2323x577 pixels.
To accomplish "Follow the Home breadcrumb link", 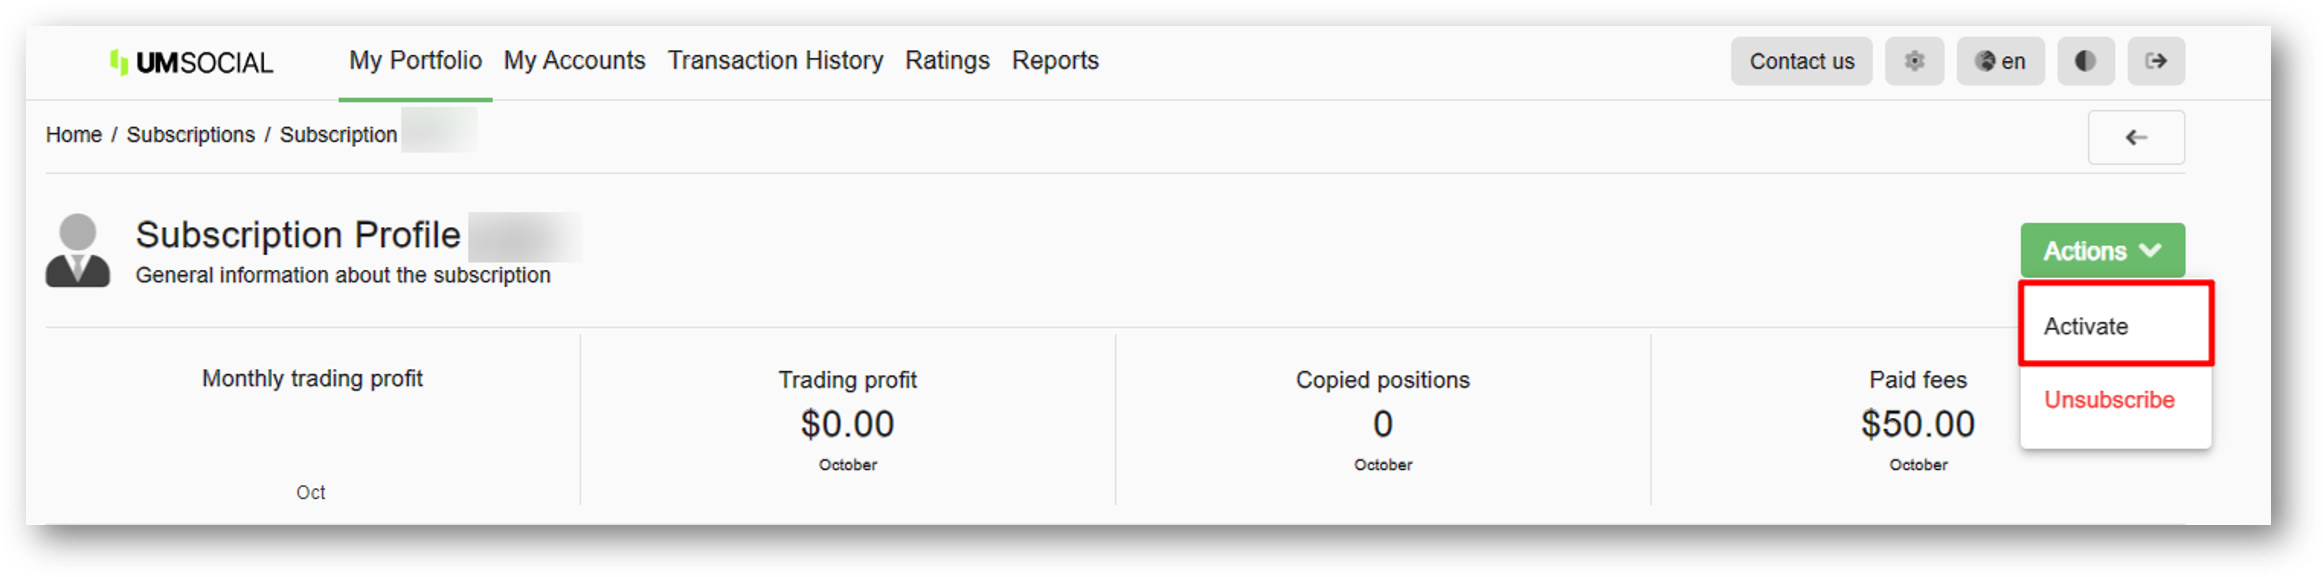I will (x=74, y=135).
